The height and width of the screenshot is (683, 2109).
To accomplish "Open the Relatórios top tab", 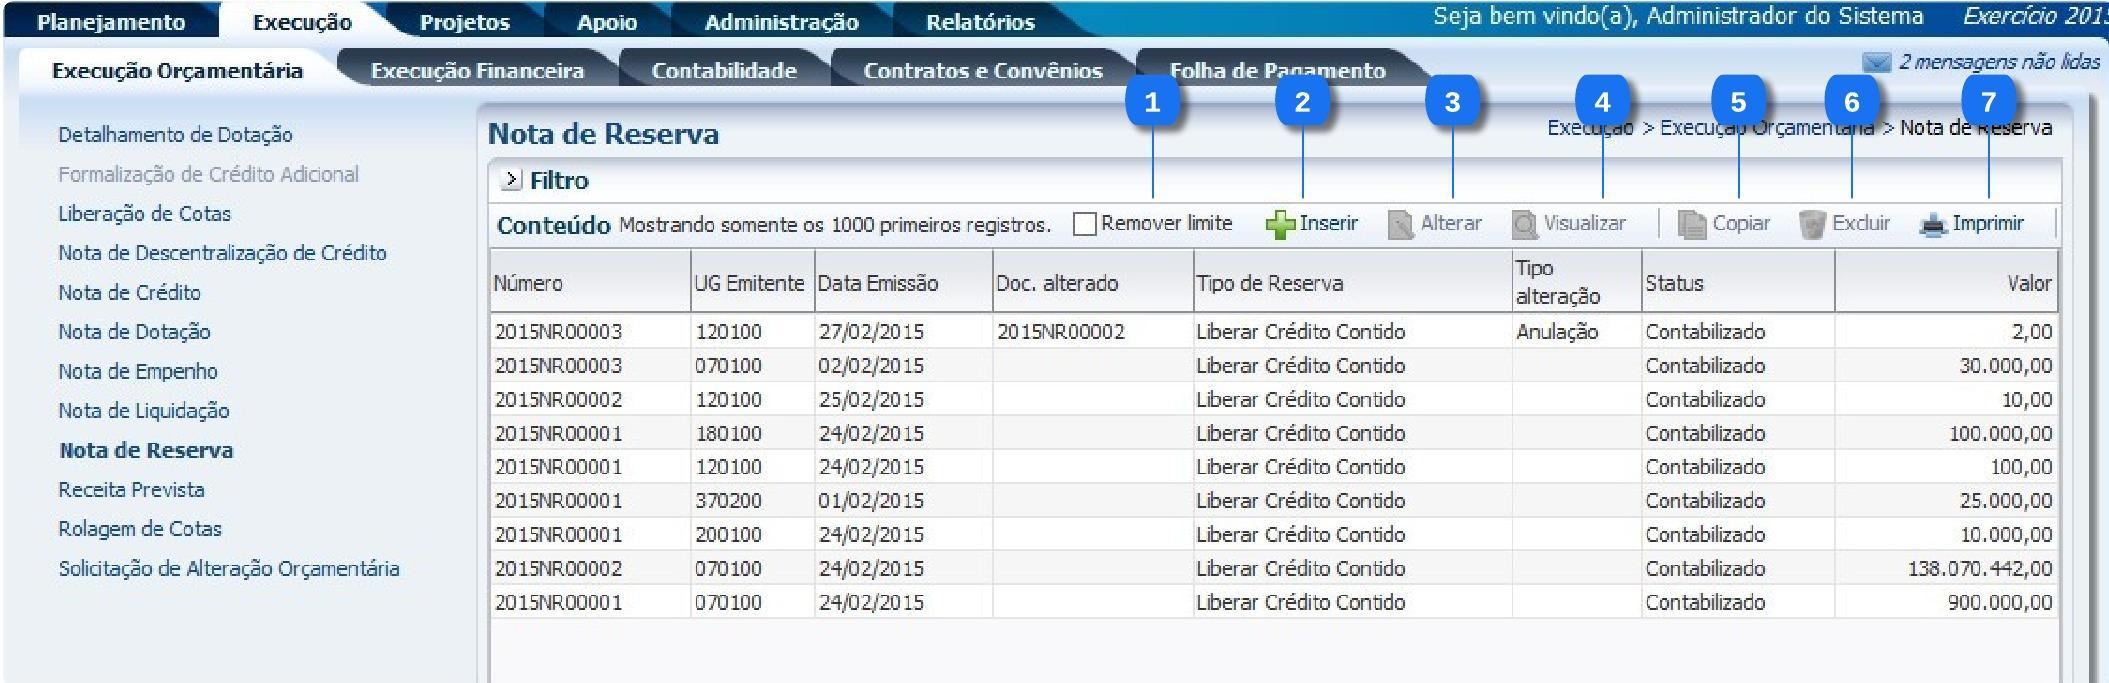I will pos(980,22).
